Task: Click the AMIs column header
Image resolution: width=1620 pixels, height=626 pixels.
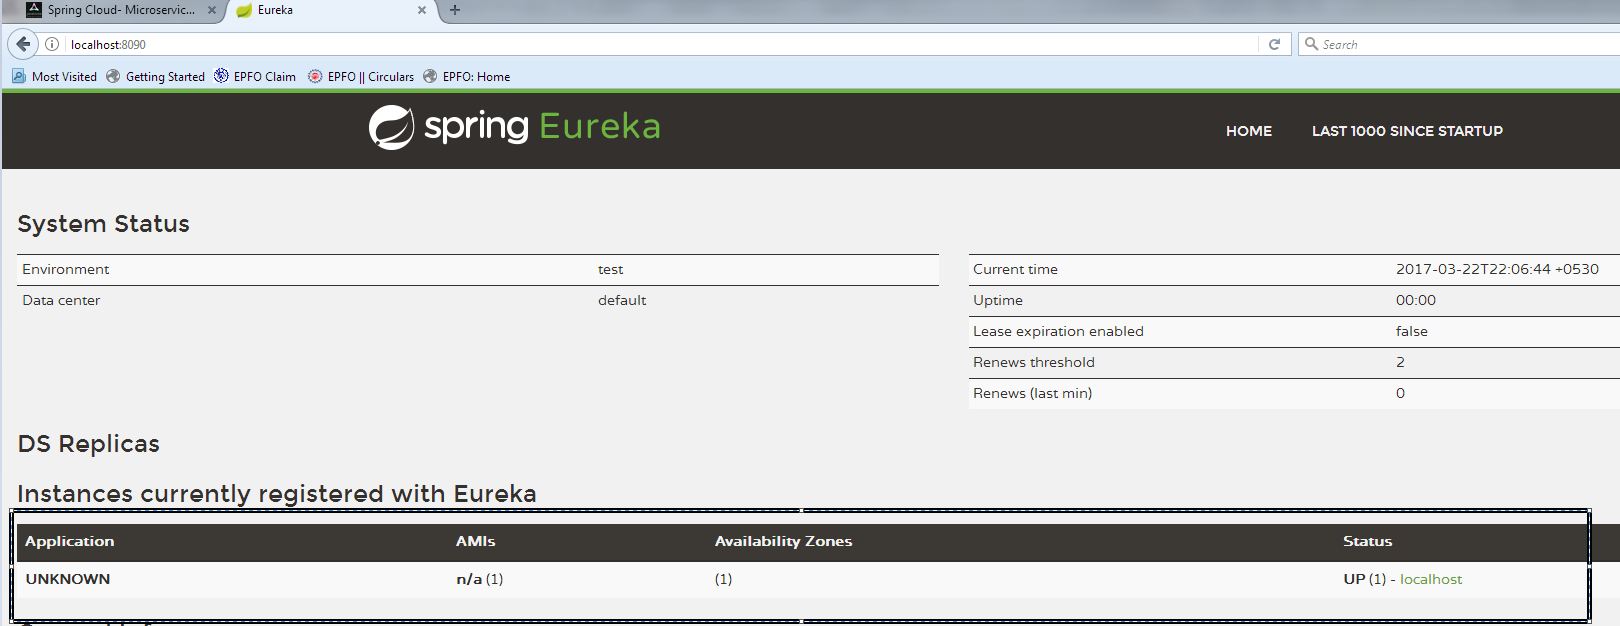Action: (476, 541)
